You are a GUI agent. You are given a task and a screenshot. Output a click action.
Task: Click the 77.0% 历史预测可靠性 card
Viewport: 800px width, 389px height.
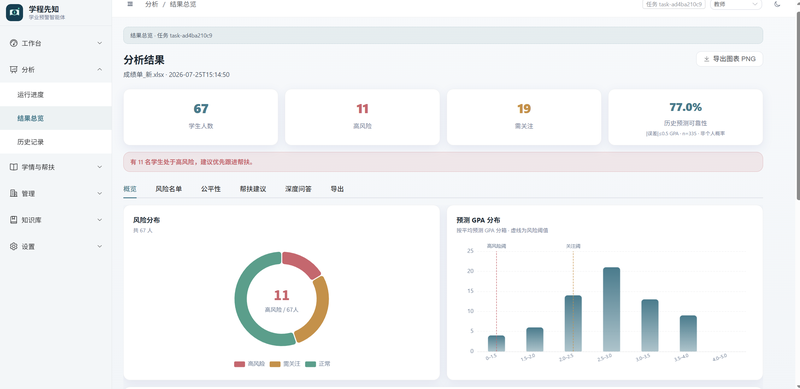pos(686,117)
